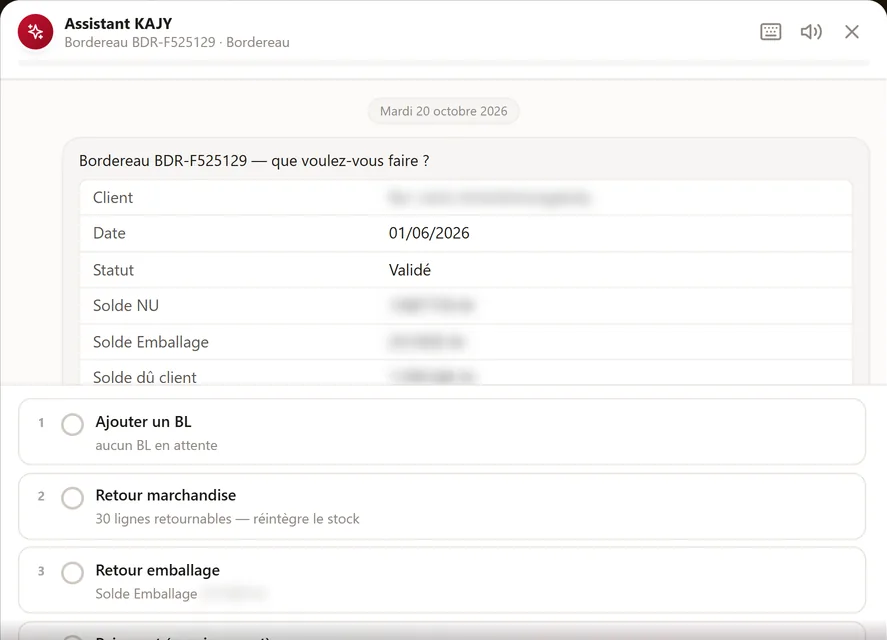Click the Validé status value
This screenshot has height=640, width=887.
(410, 270)
